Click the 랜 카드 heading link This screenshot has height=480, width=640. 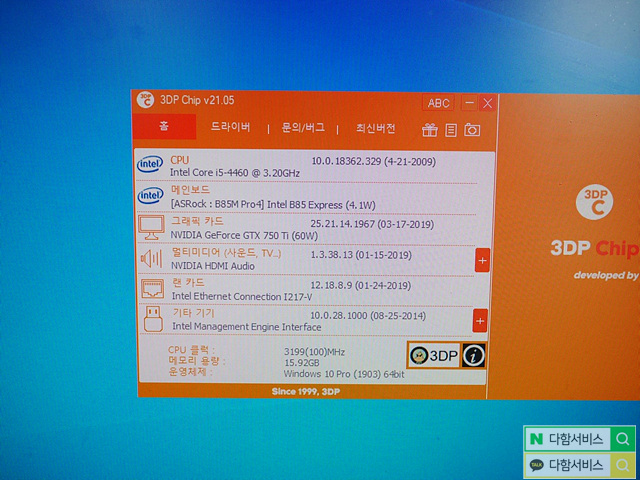pos(188,282)
